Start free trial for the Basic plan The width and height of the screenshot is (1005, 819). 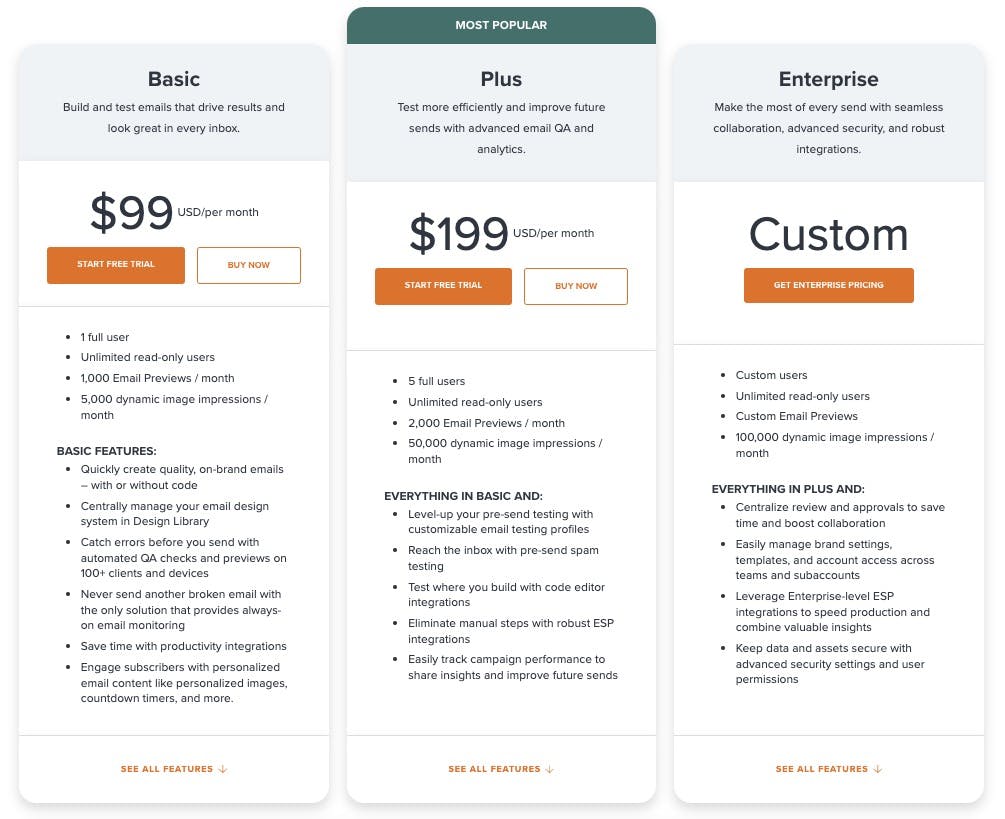pos(116,265)
